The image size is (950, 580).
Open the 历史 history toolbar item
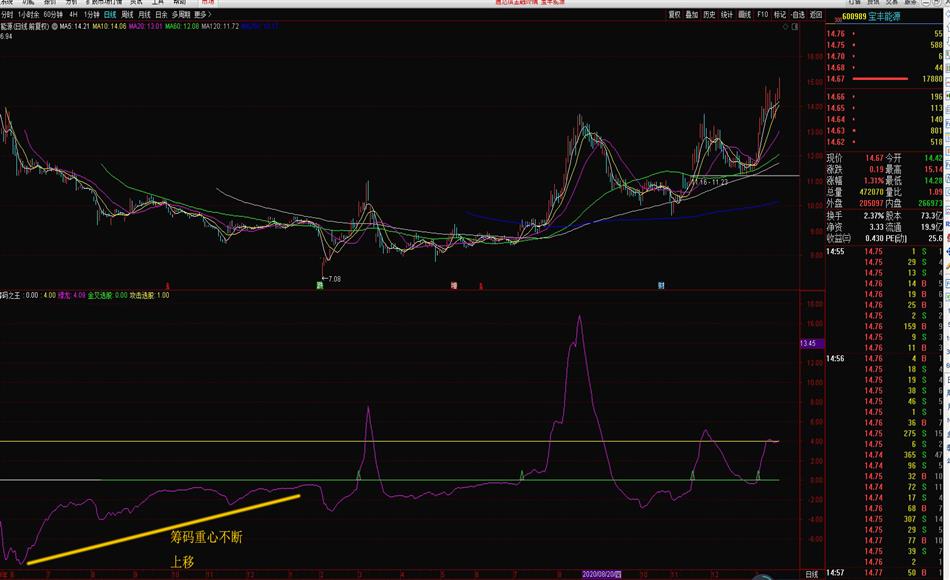click(x=709, y=15)
